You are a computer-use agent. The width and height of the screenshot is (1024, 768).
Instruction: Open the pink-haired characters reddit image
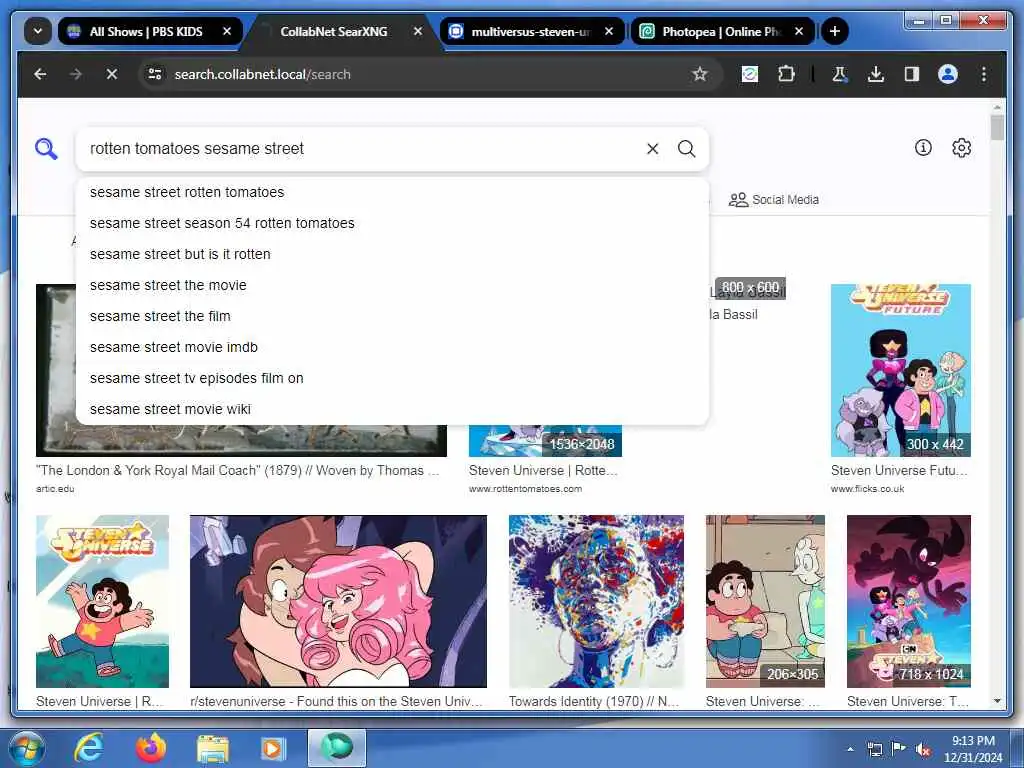tap(338, 601)
